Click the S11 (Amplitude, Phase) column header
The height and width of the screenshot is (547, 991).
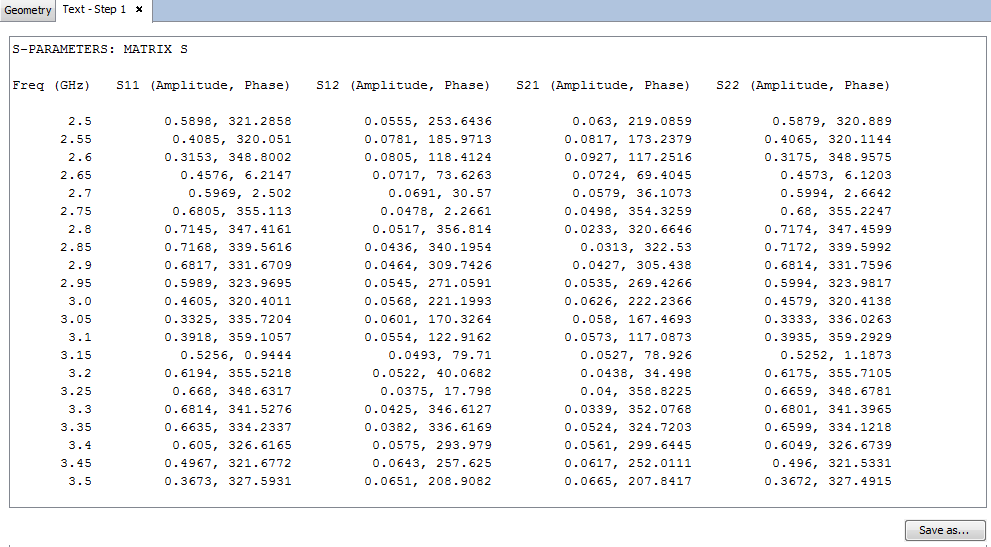point(203,85)
